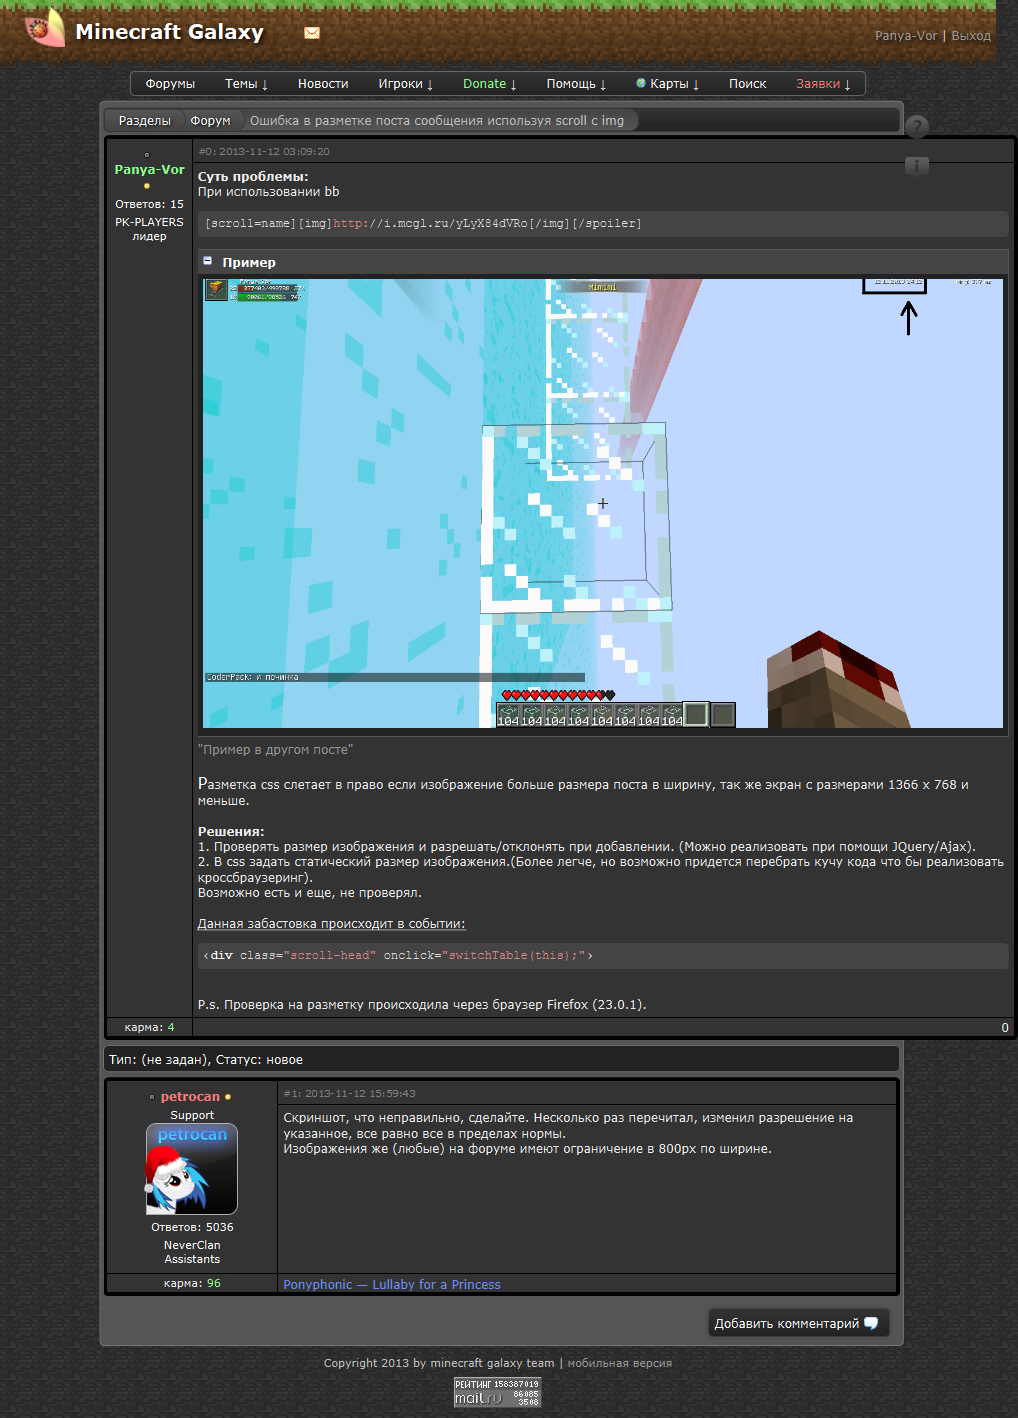Click the "Суть проблемы:" heading text
1018x1418 pixels.
[253, 177]
